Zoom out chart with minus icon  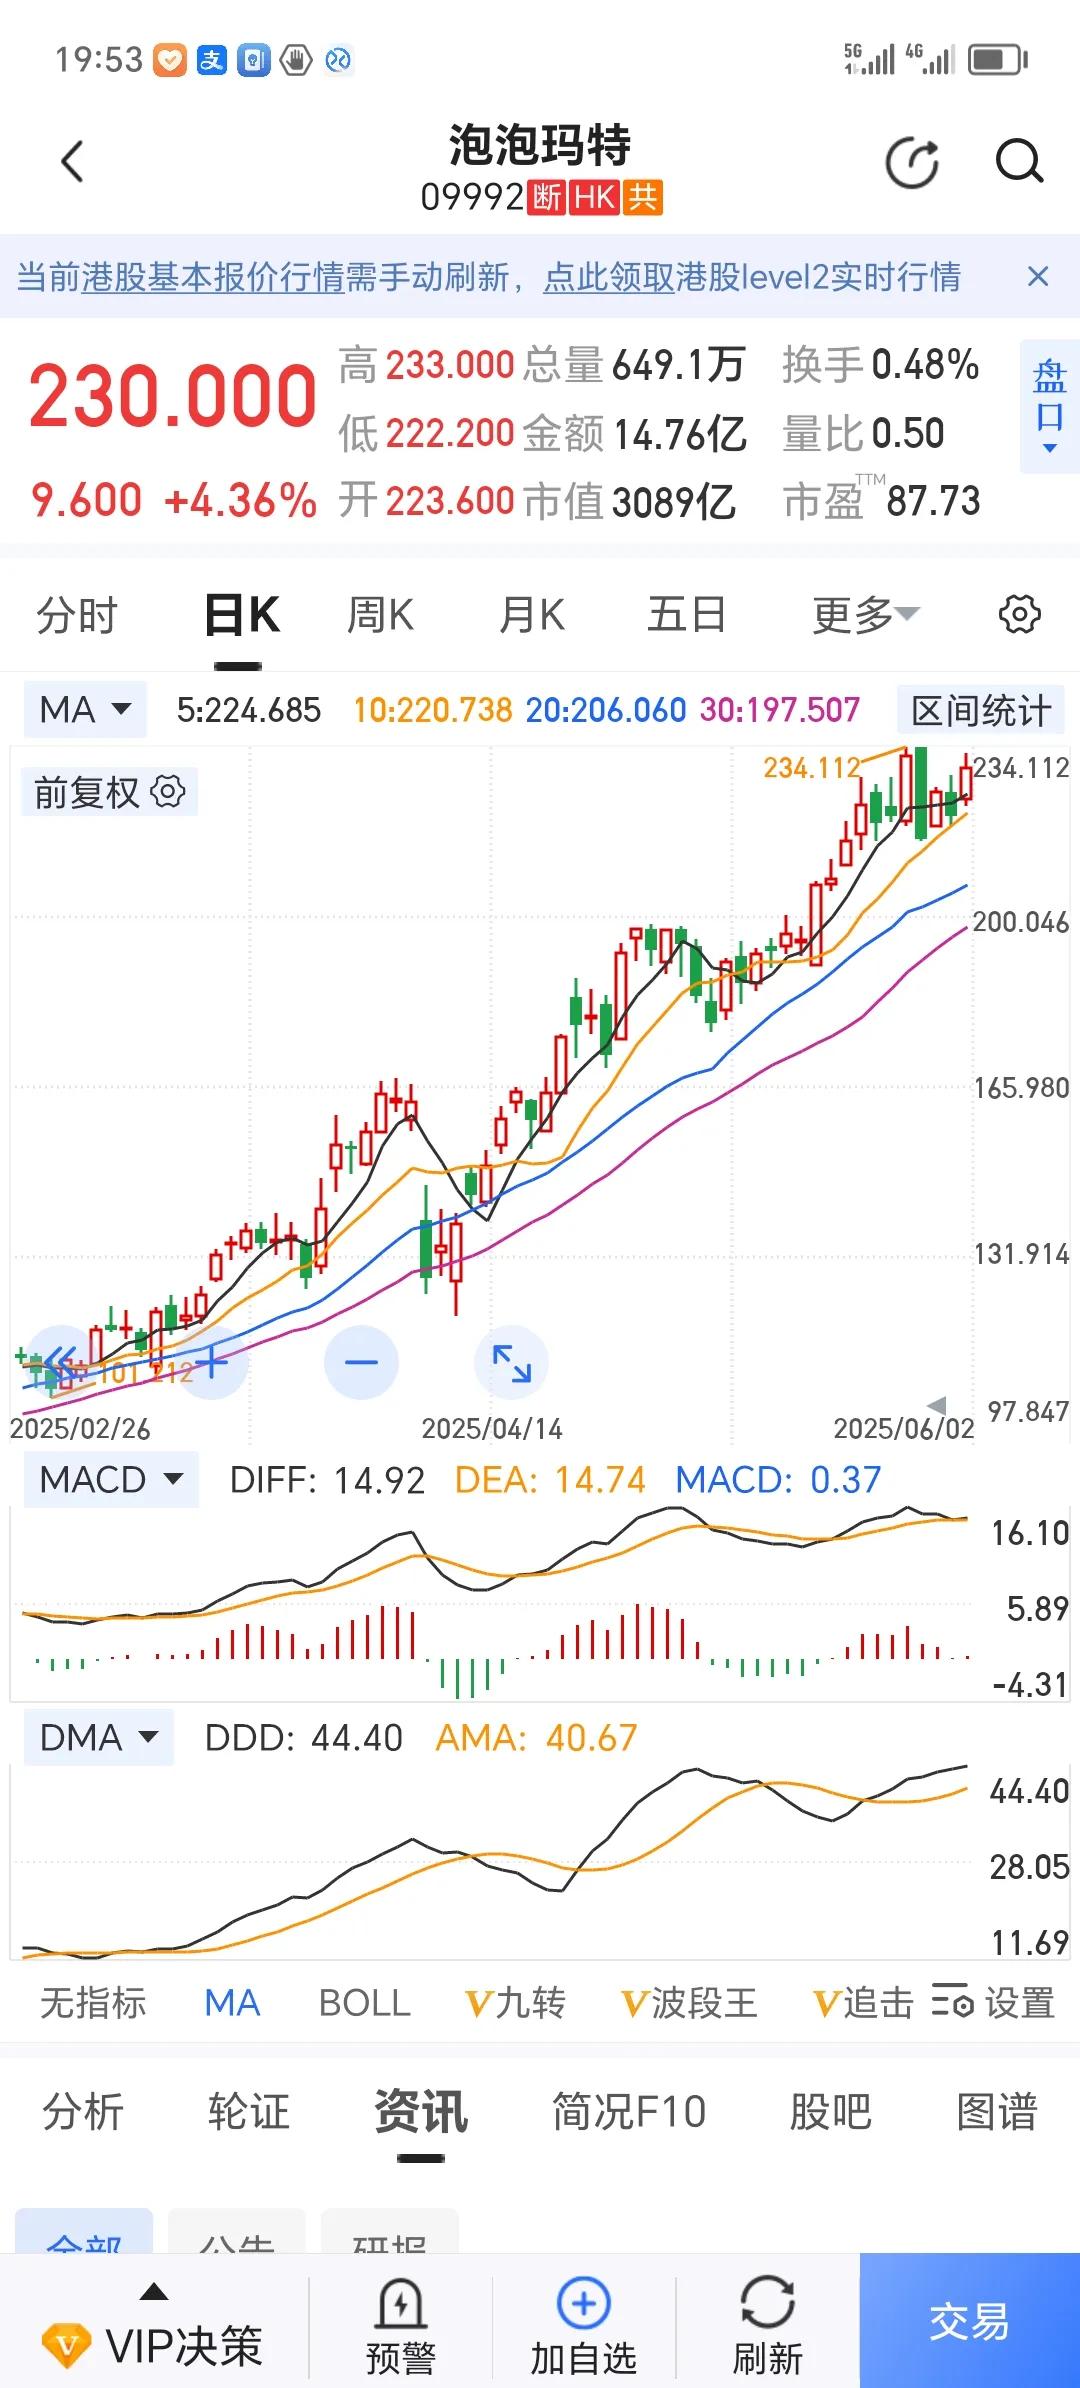point(361,1362)
